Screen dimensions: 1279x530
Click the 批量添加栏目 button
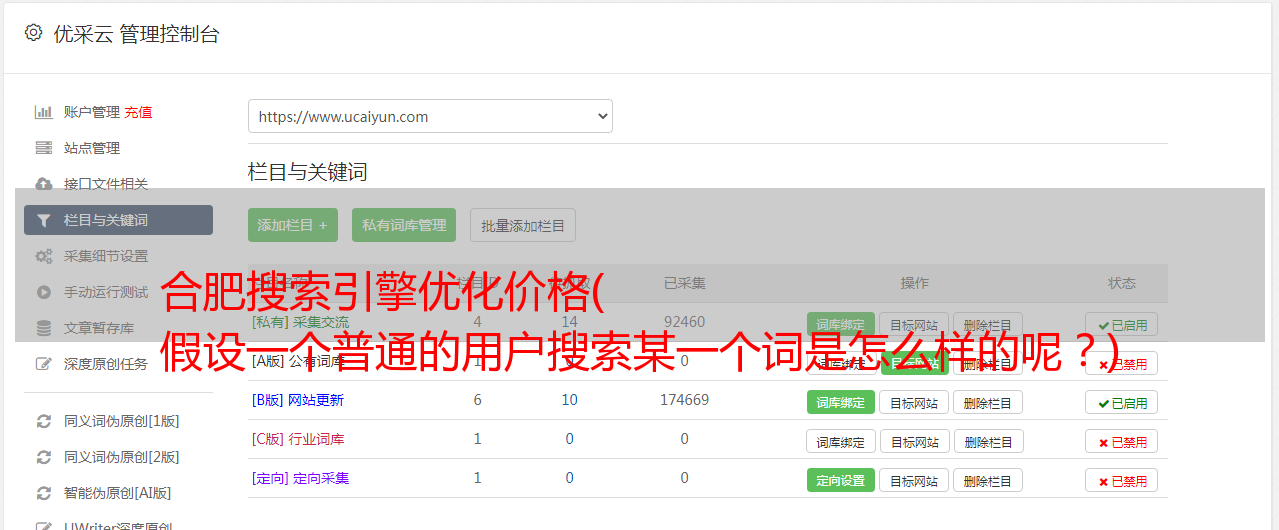point(523,225)
